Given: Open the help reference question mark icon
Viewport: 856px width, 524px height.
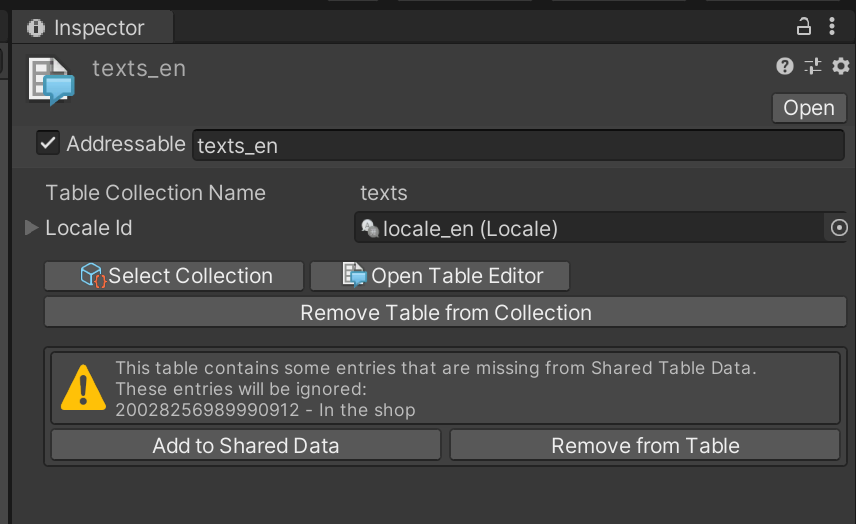Looking at the screenshot, I should tap(785, 67).
